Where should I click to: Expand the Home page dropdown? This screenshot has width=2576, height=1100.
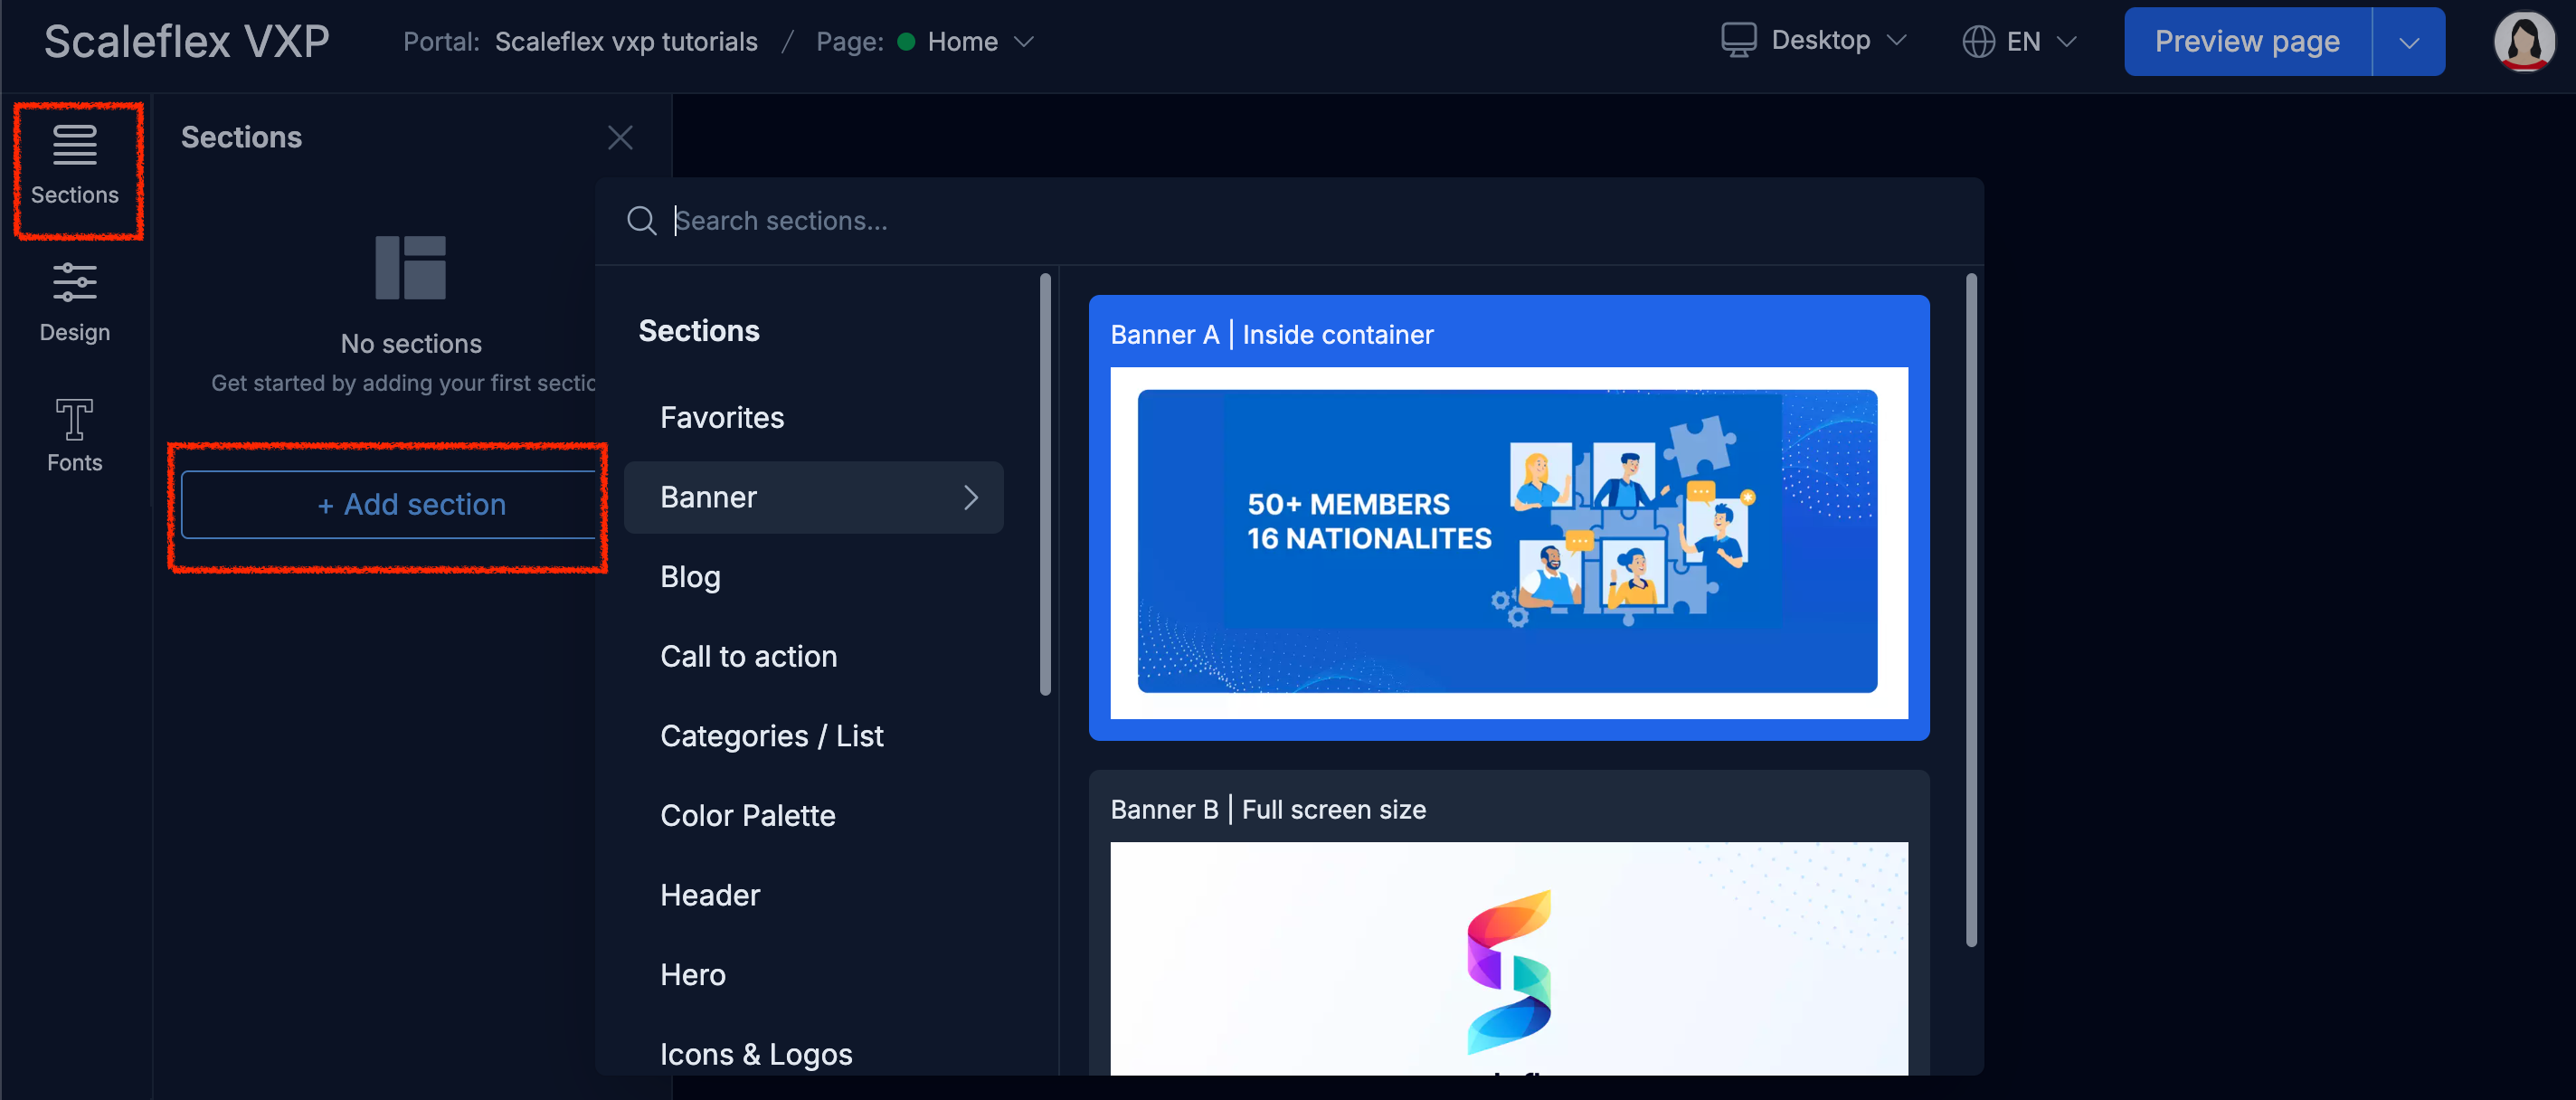coord(1023,42)
